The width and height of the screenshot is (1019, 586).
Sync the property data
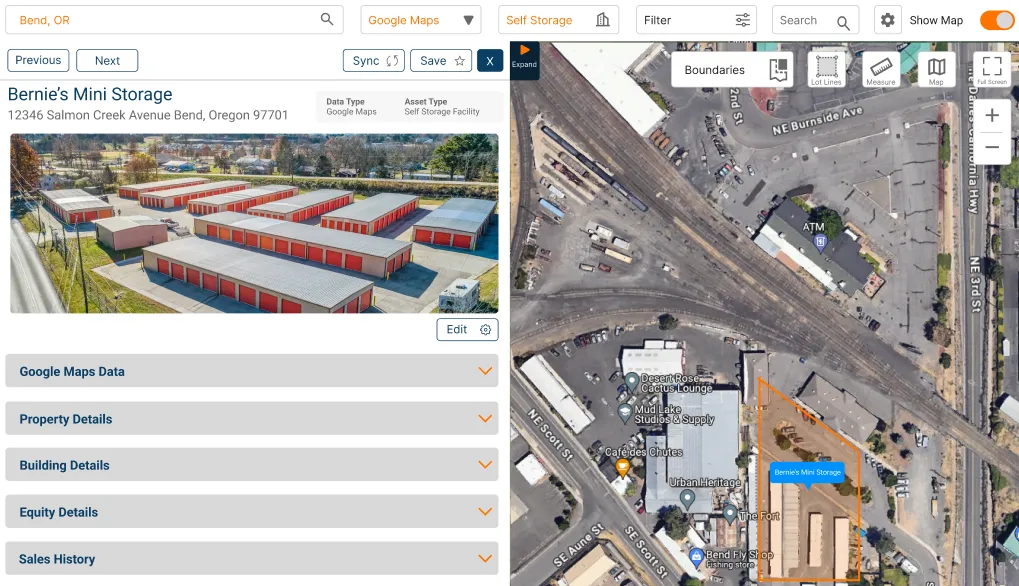374,60
